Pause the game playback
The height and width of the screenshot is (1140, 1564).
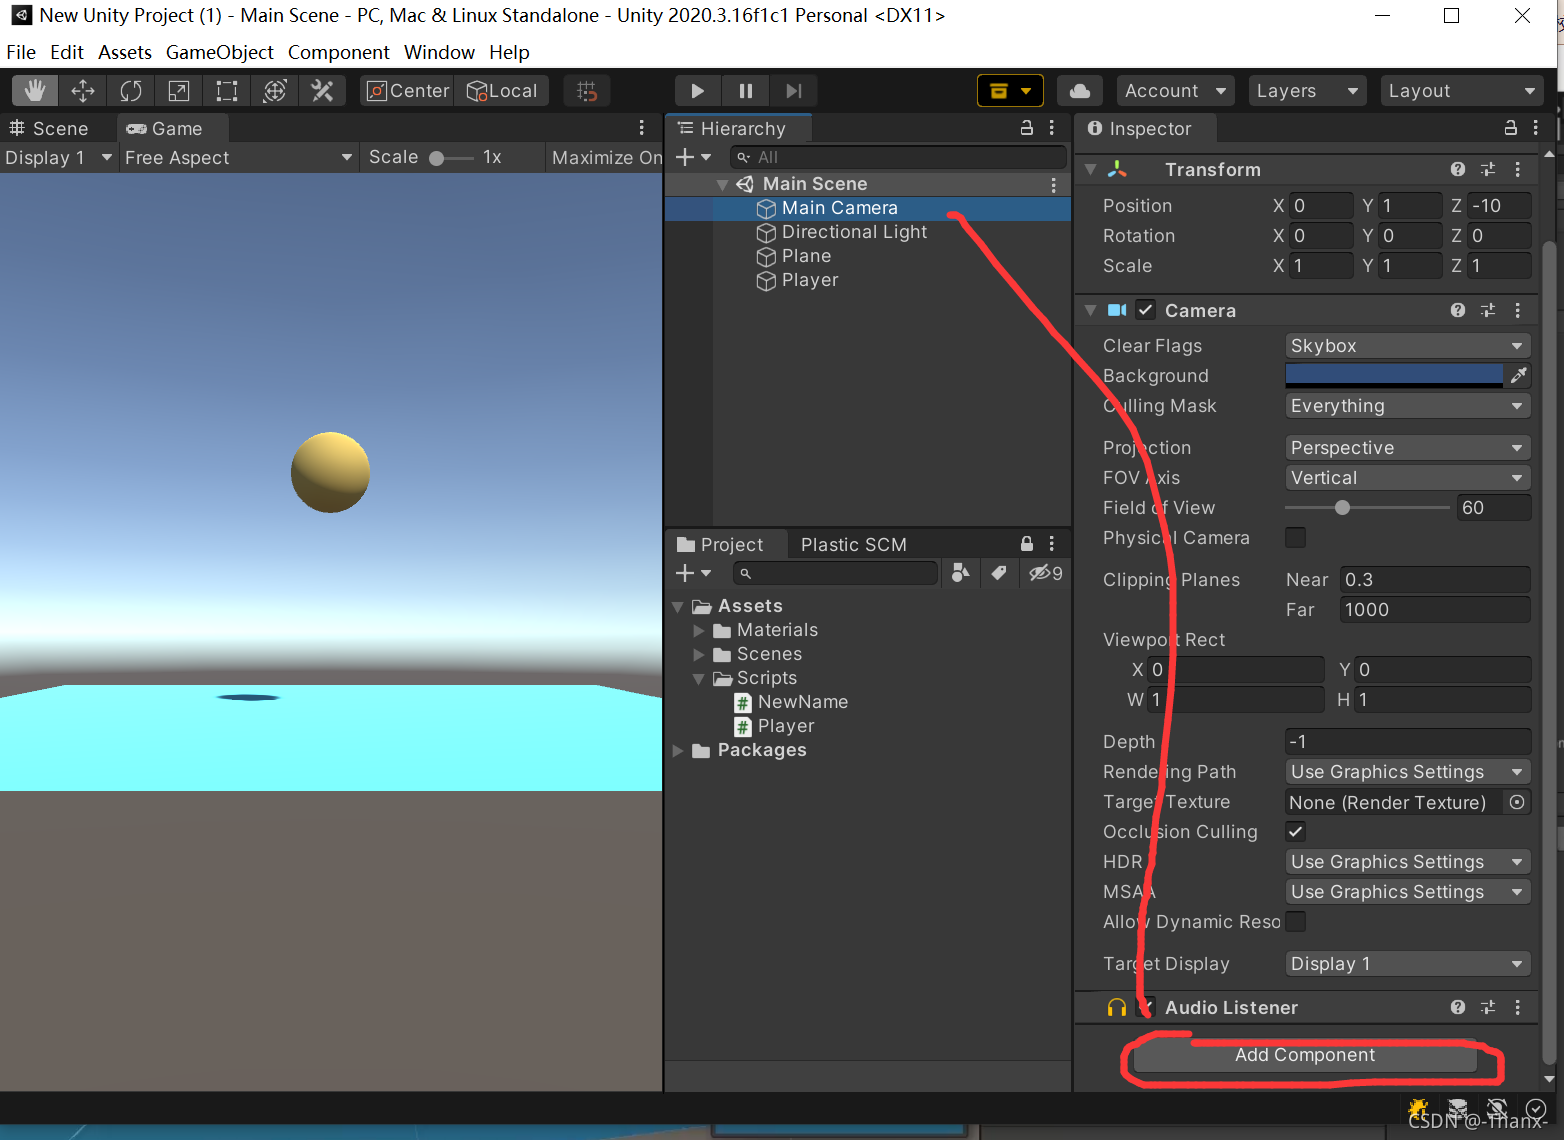click(745, 91)
